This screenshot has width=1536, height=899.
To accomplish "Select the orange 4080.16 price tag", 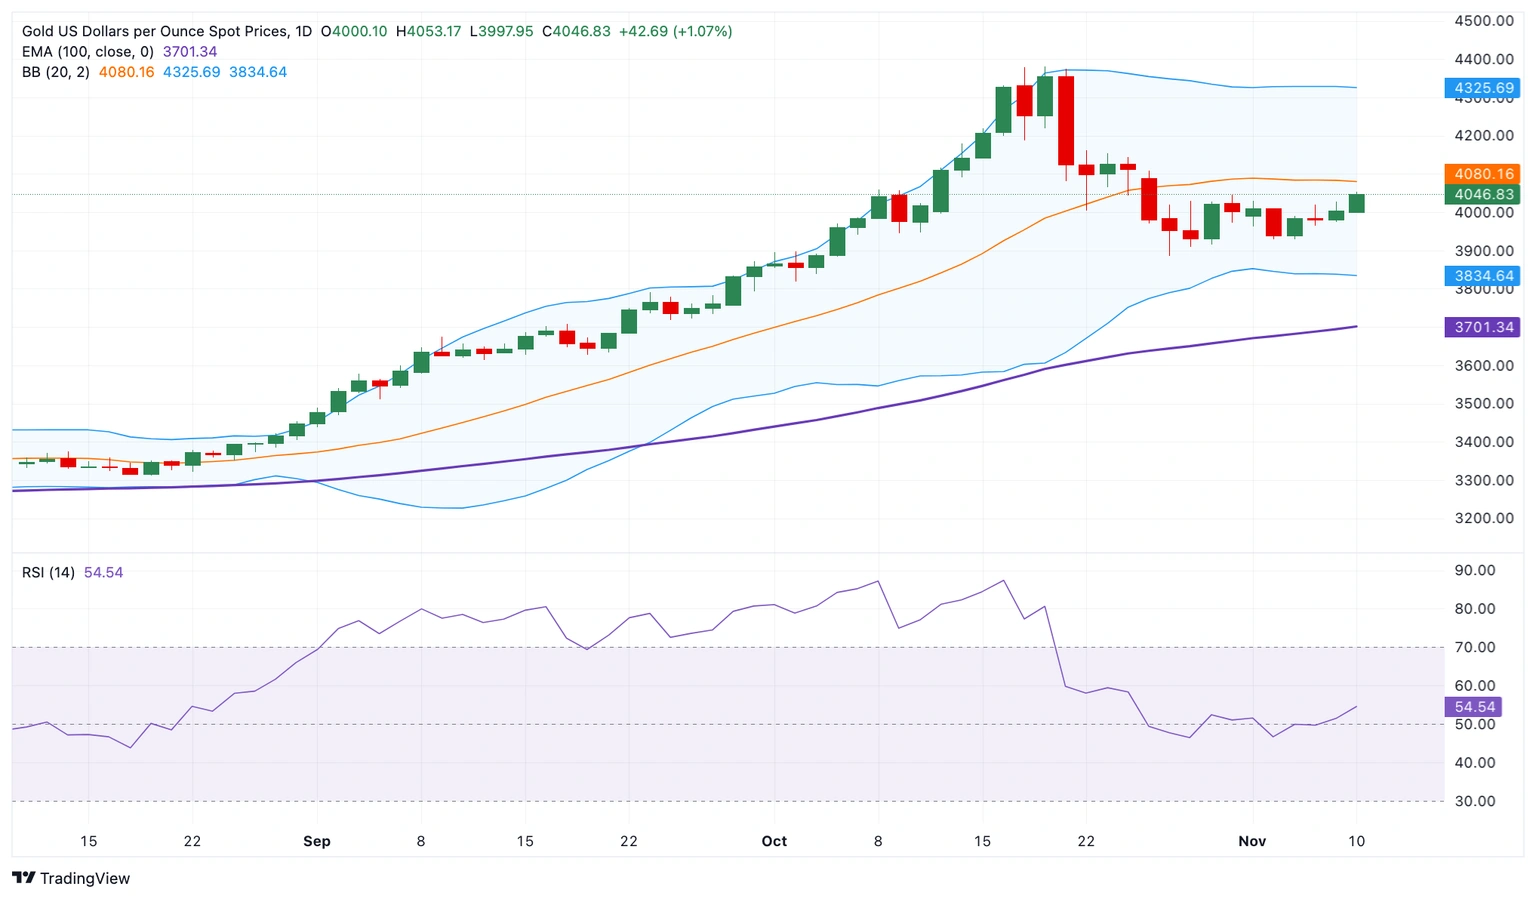I will click(1483, 174).
